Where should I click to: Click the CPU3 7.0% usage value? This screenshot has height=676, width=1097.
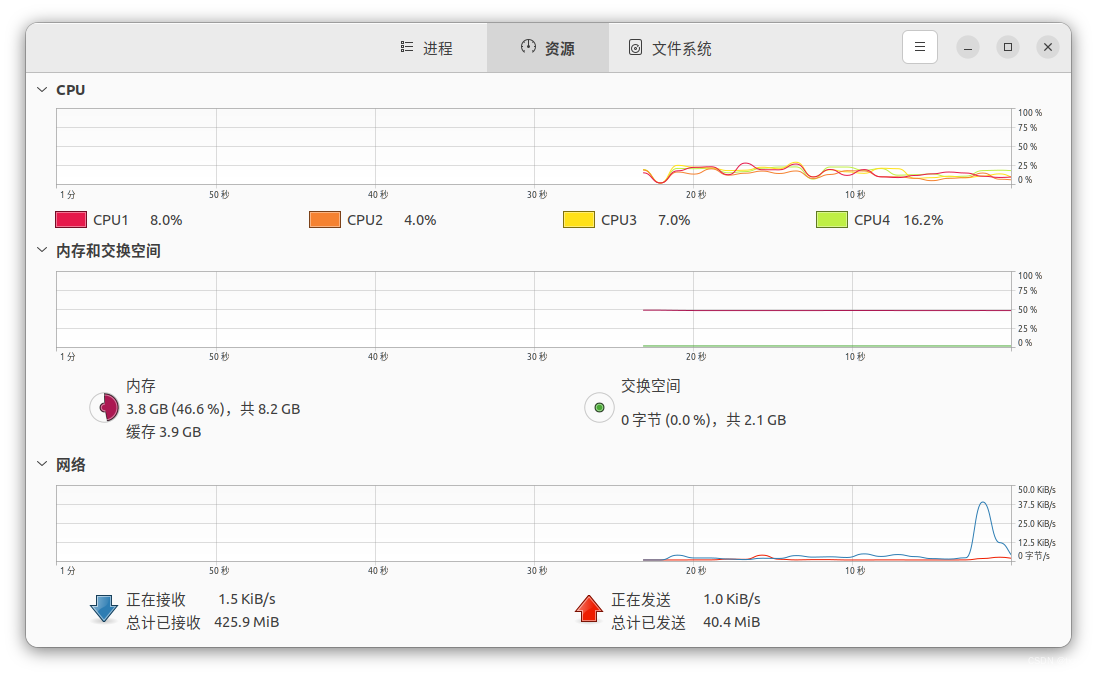[674, 220]
